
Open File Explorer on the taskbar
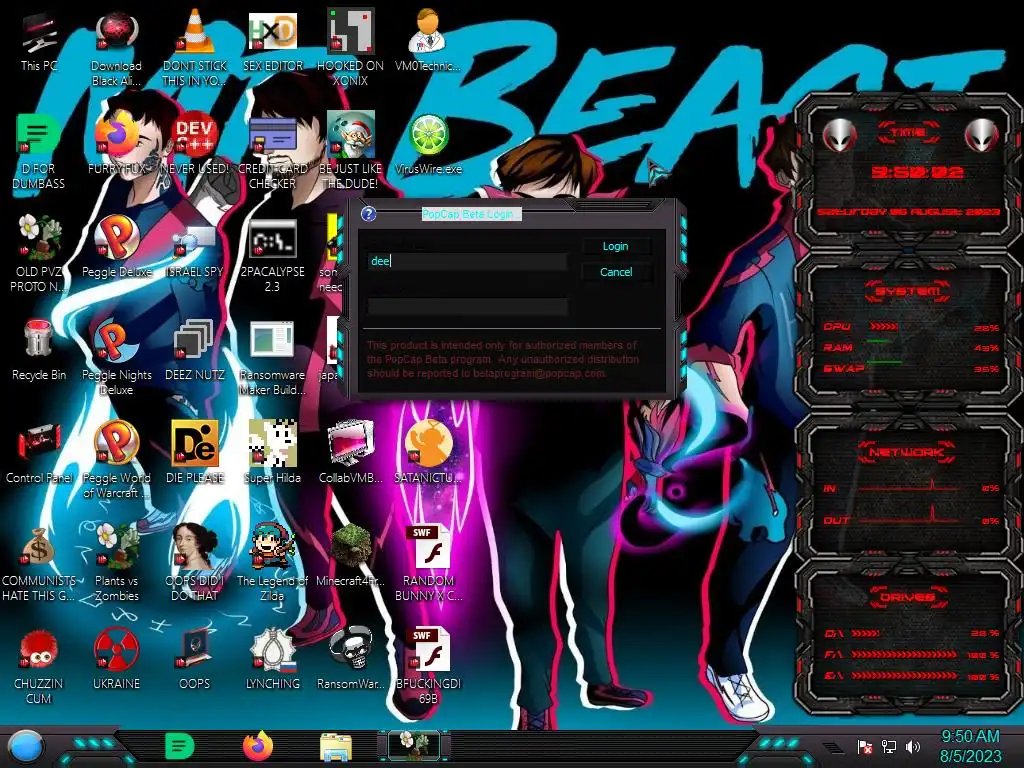pyautogui.click(x=336, y=747)
